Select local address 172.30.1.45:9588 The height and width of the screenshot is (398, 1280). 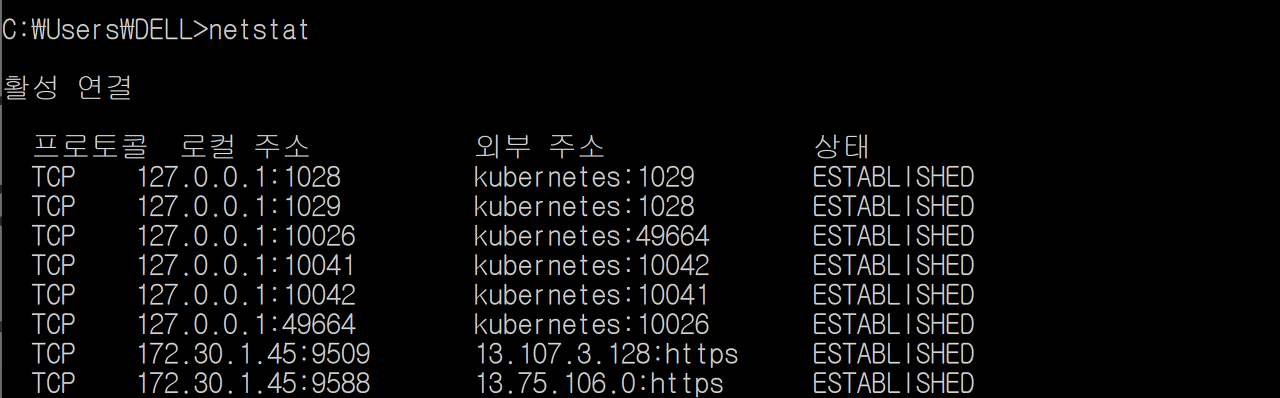(x=253, y=384)
